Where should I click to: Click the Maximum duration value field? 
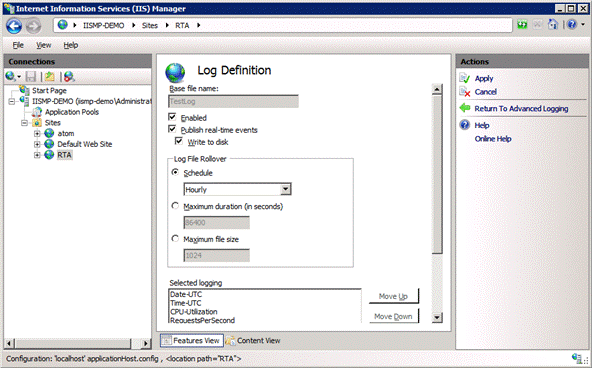point(216,222)
